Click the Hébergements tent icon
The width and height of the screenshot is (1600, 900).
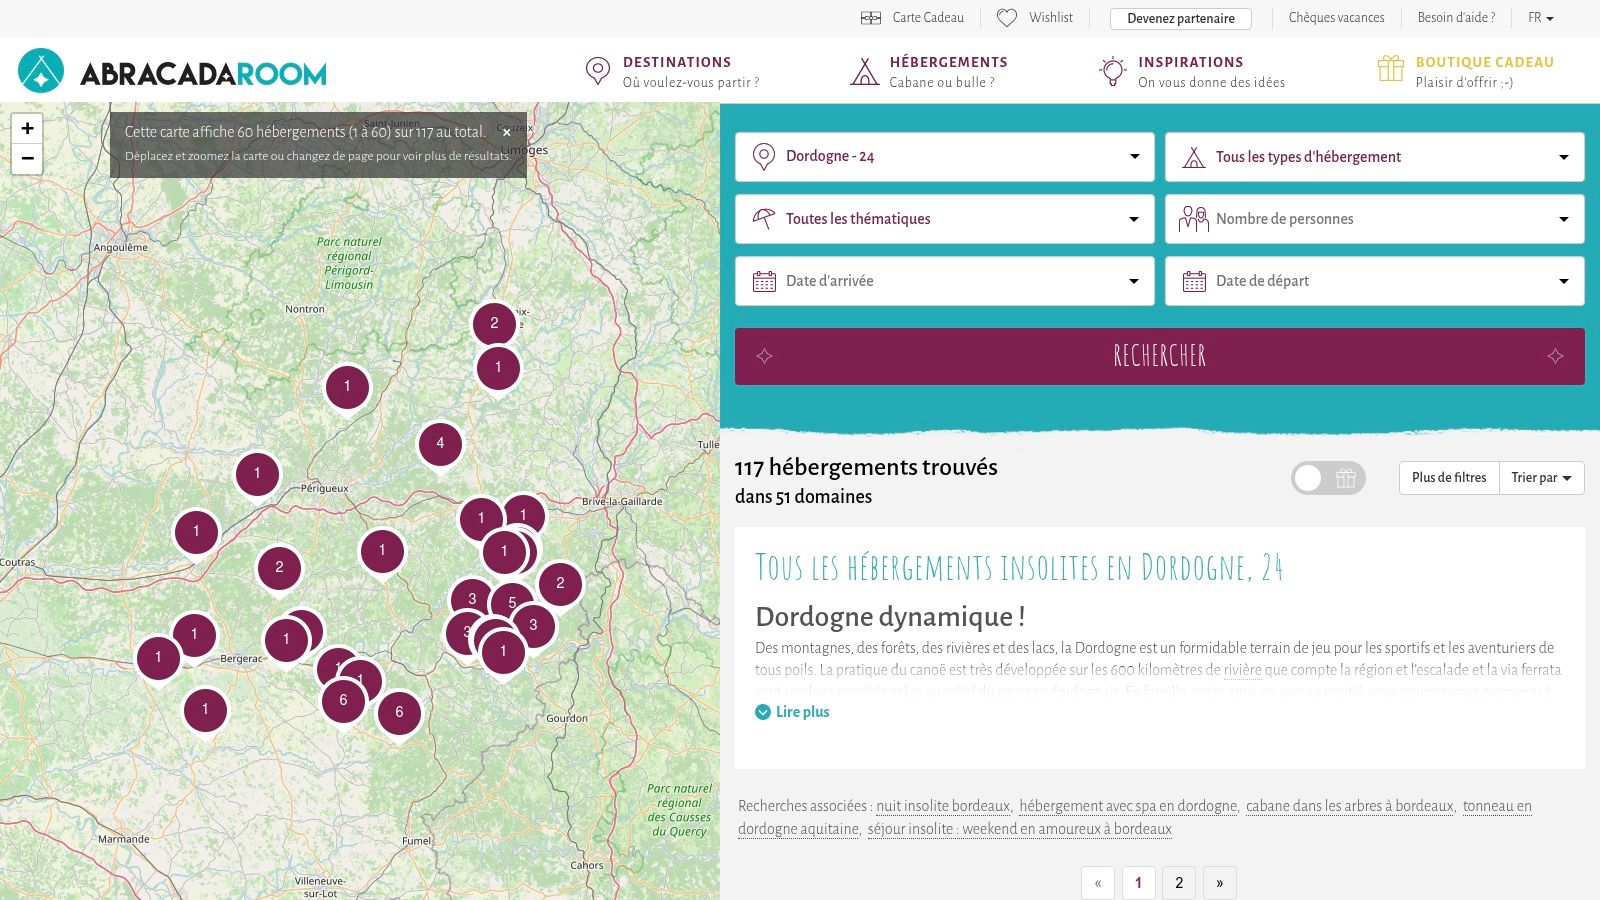[x=864, y=71]
